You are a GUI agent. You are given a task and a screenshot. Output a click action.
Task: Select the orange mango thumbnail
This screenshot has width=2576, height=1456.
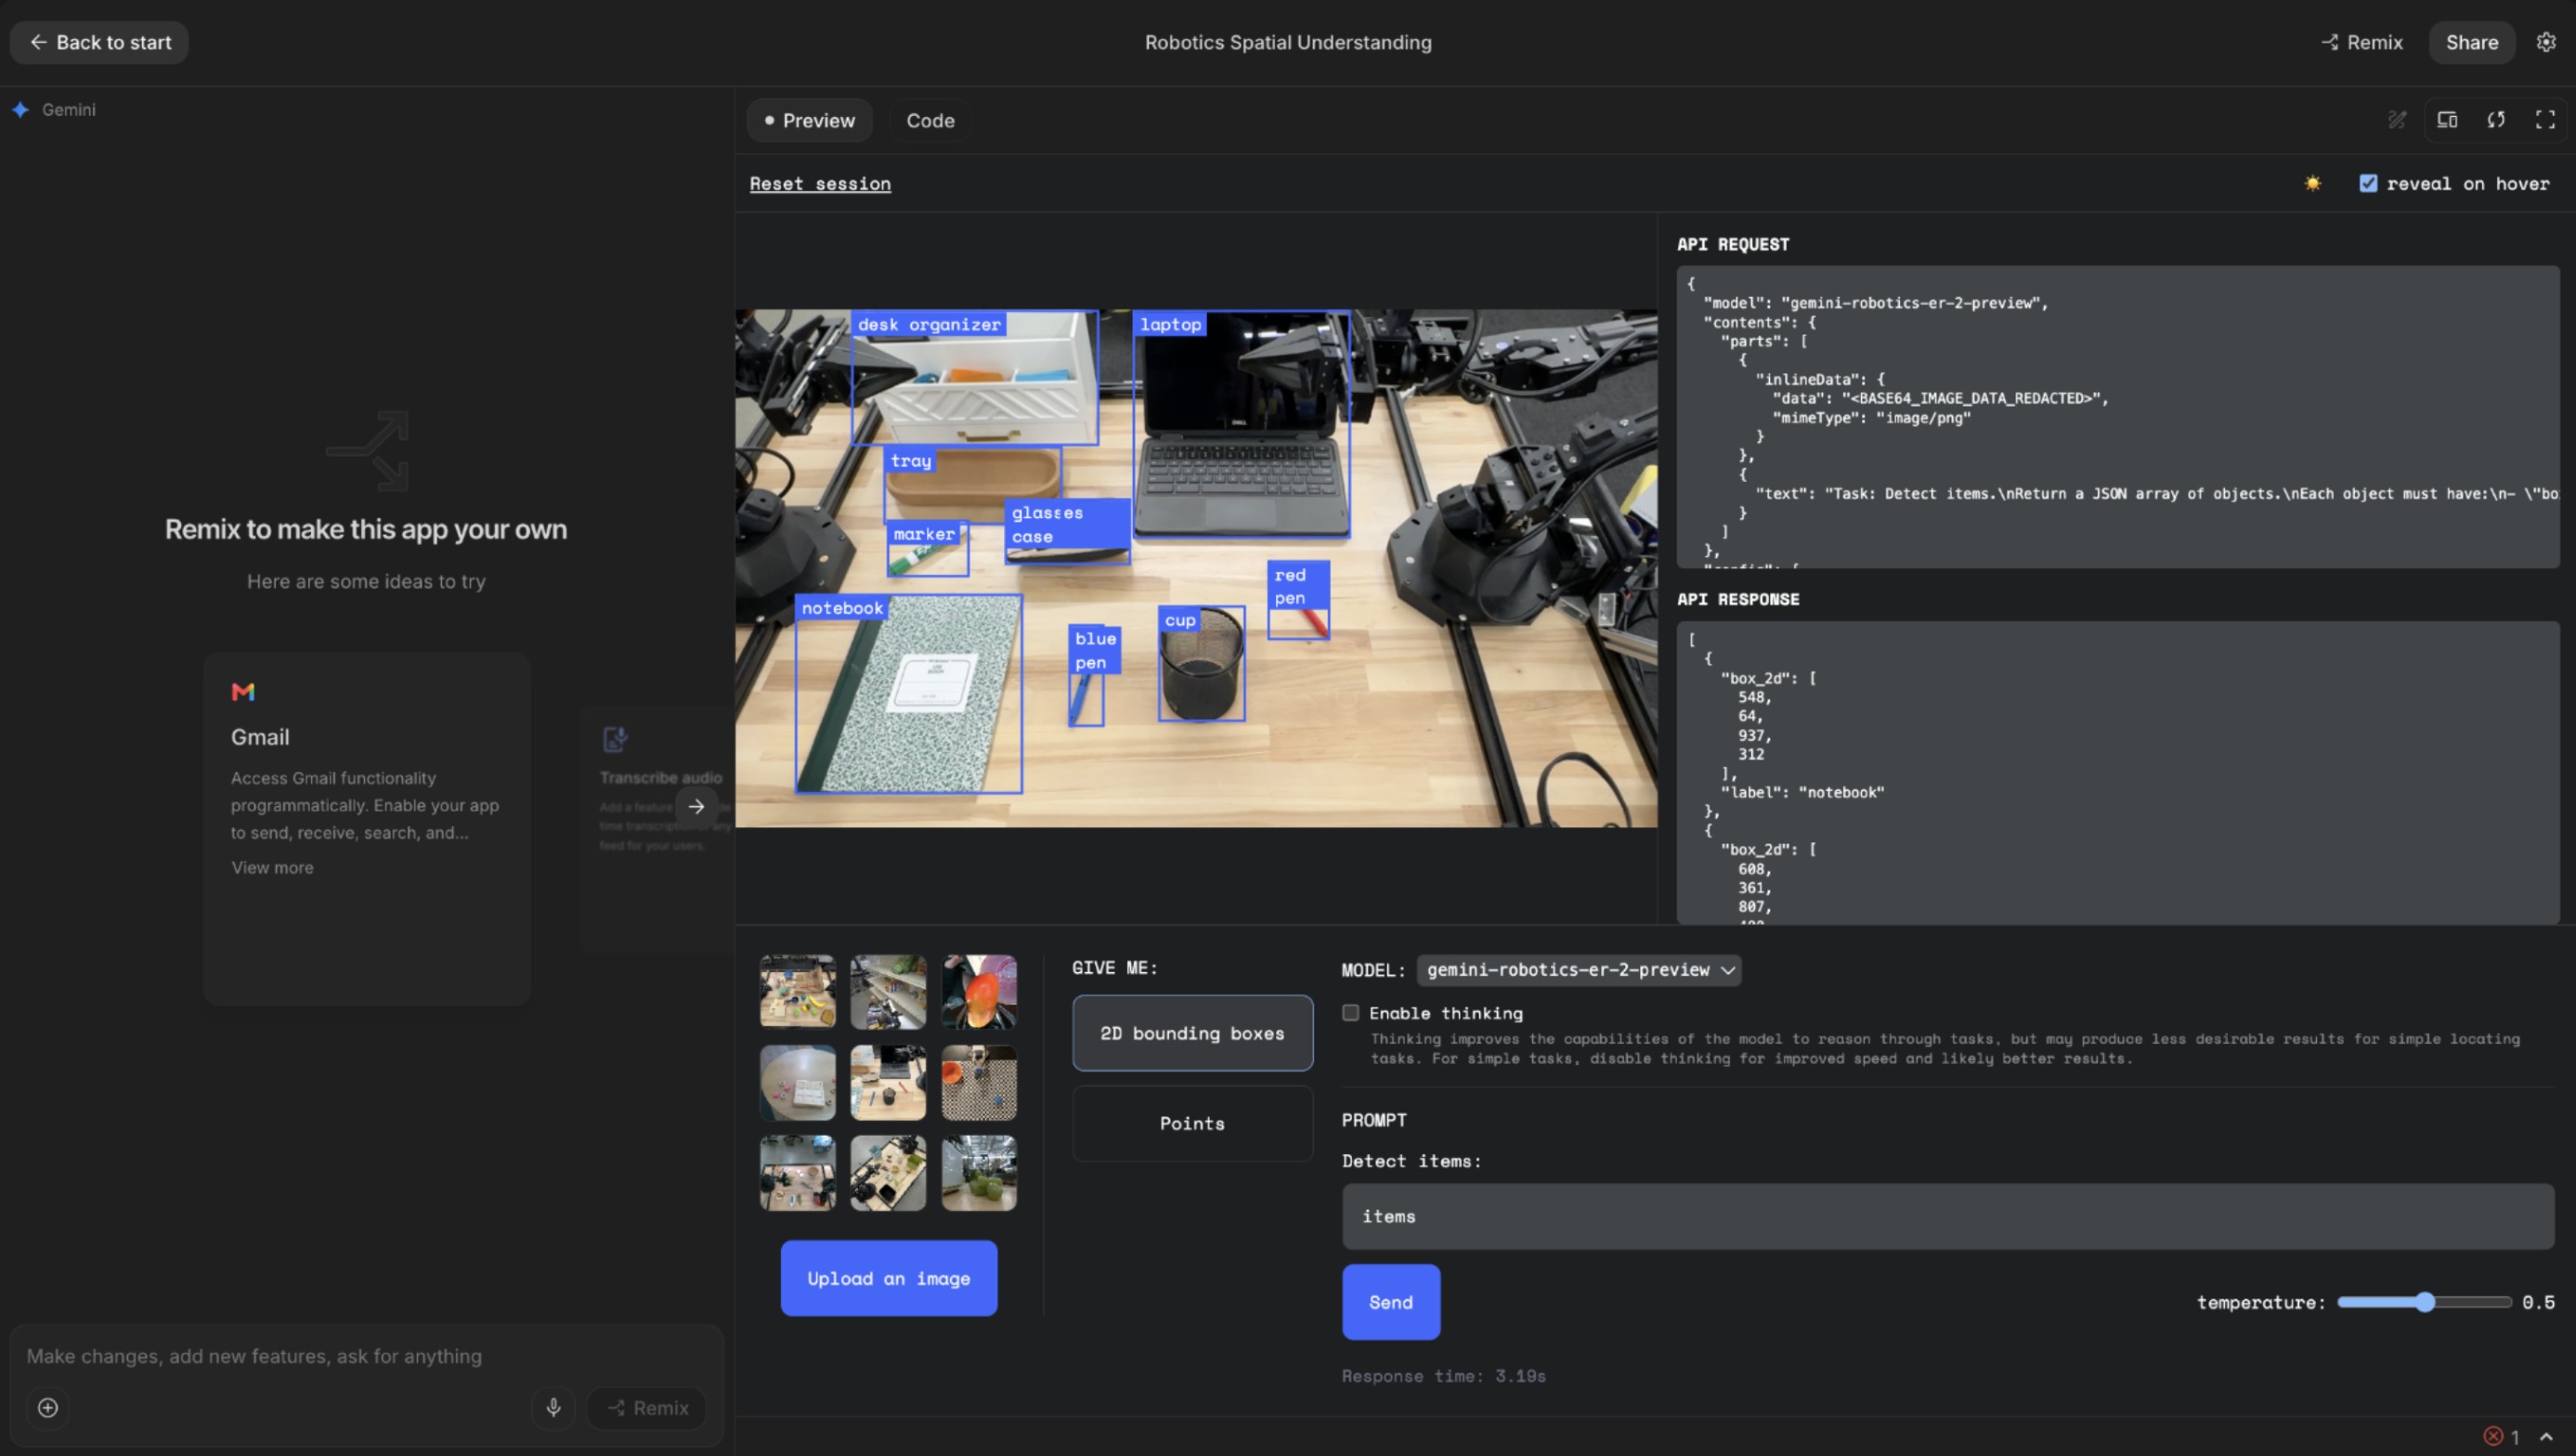979,991
